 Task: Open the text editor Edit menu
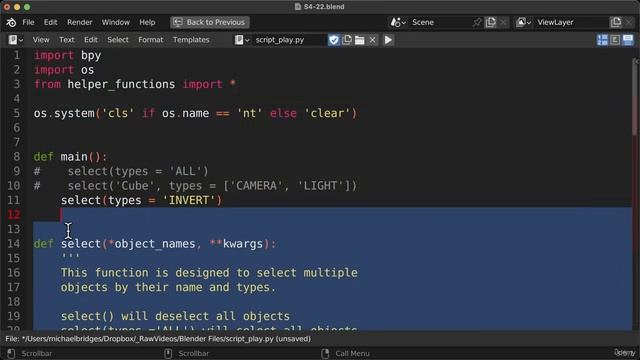pos(91,40)
